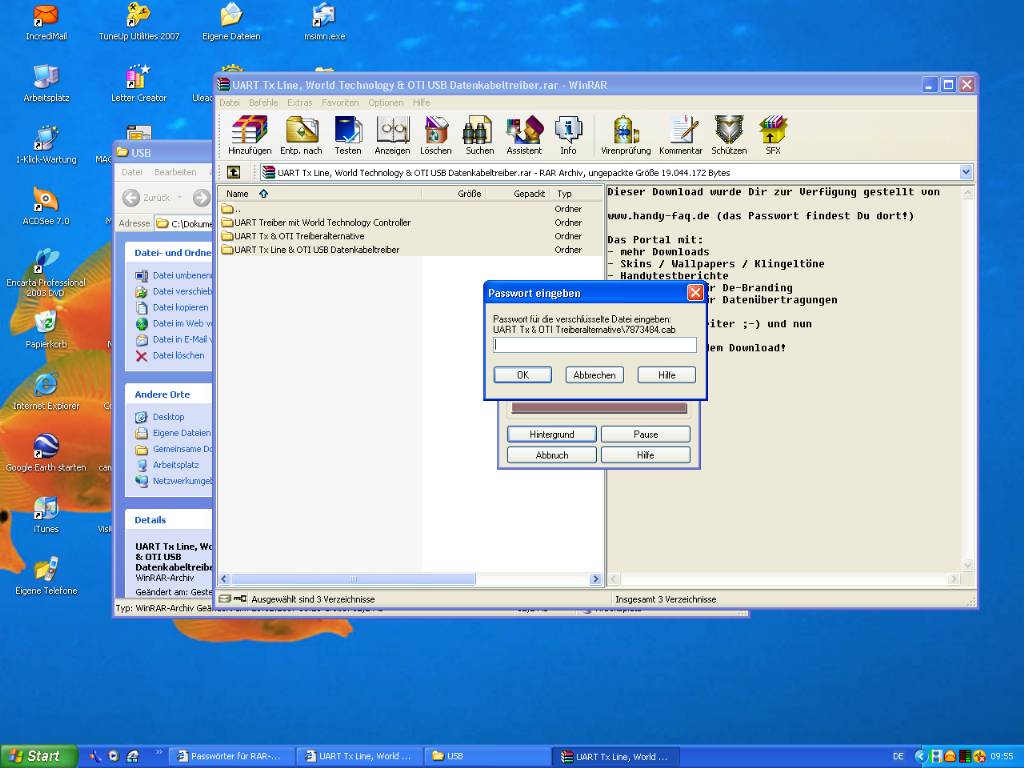Select the UART Treiber mit World Technology Controller folder
This screenshot has width=1024, height=768.
[315, 222]
